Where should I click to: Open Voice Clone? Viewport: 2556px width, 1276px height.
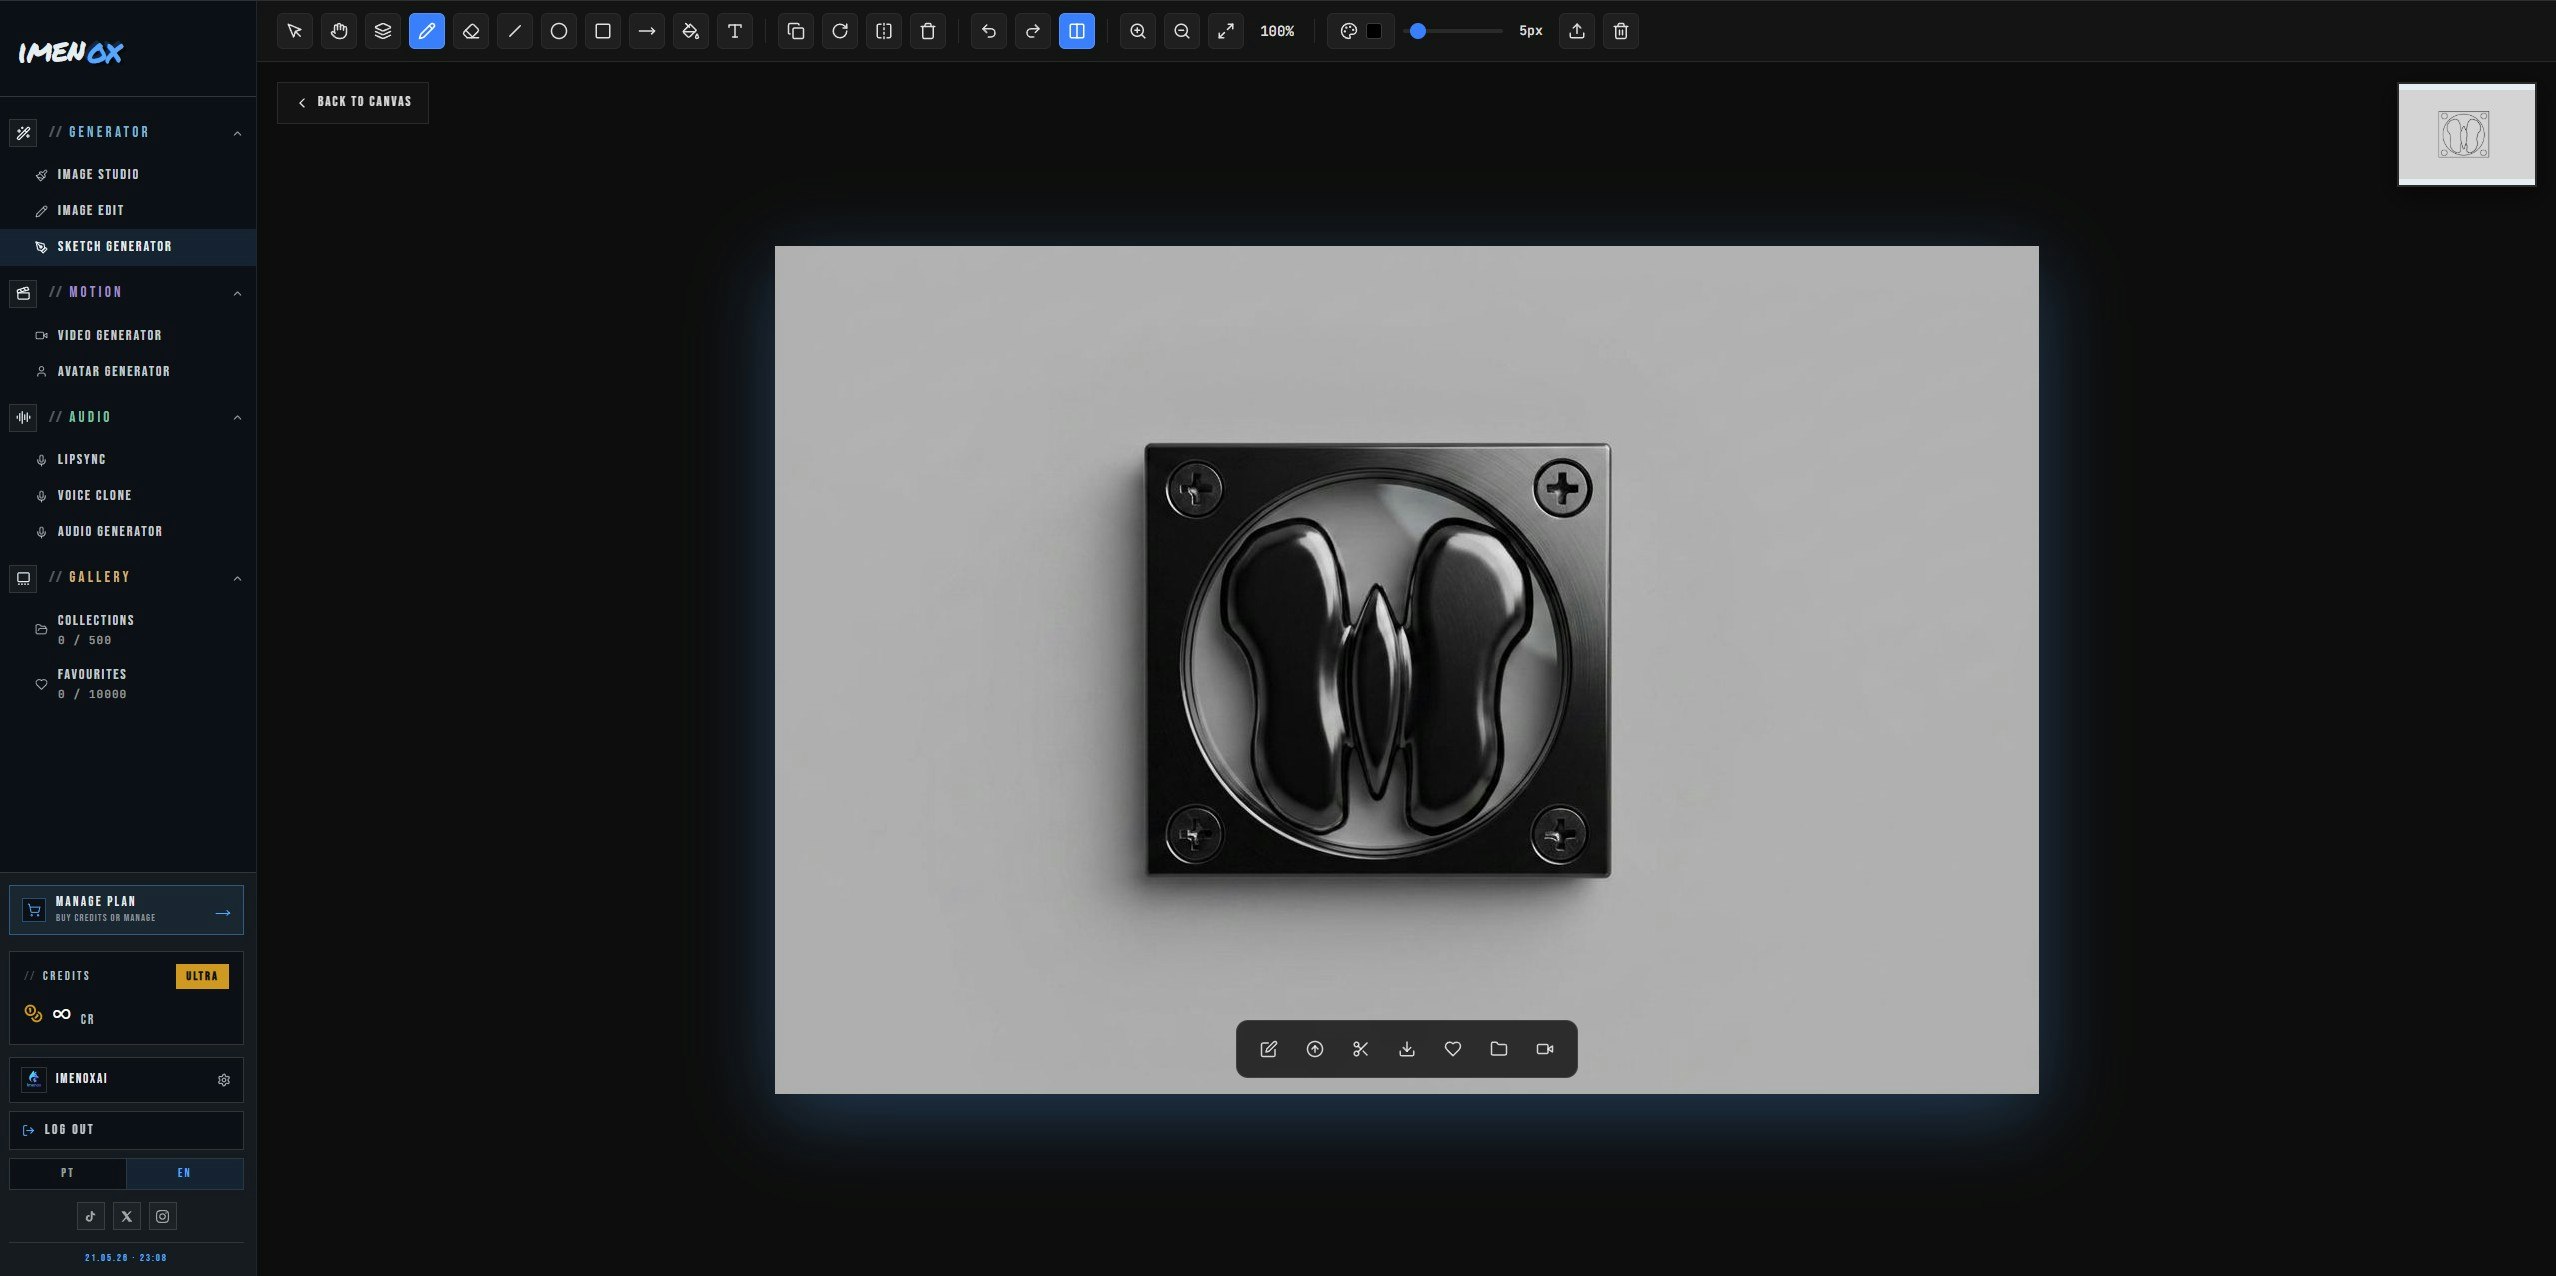tap(128, 495)
